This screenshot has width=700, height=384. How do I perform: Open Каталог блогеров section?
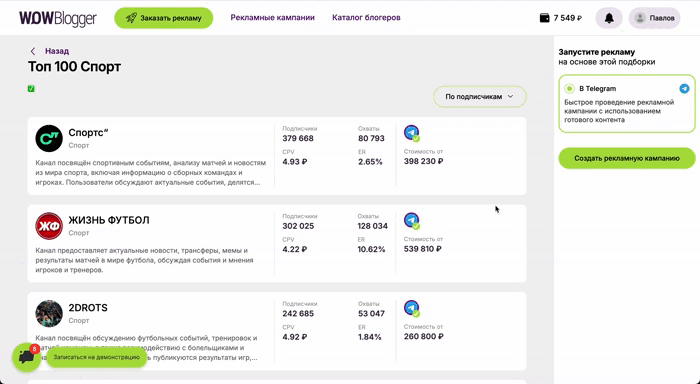click(x=366, y=18)
